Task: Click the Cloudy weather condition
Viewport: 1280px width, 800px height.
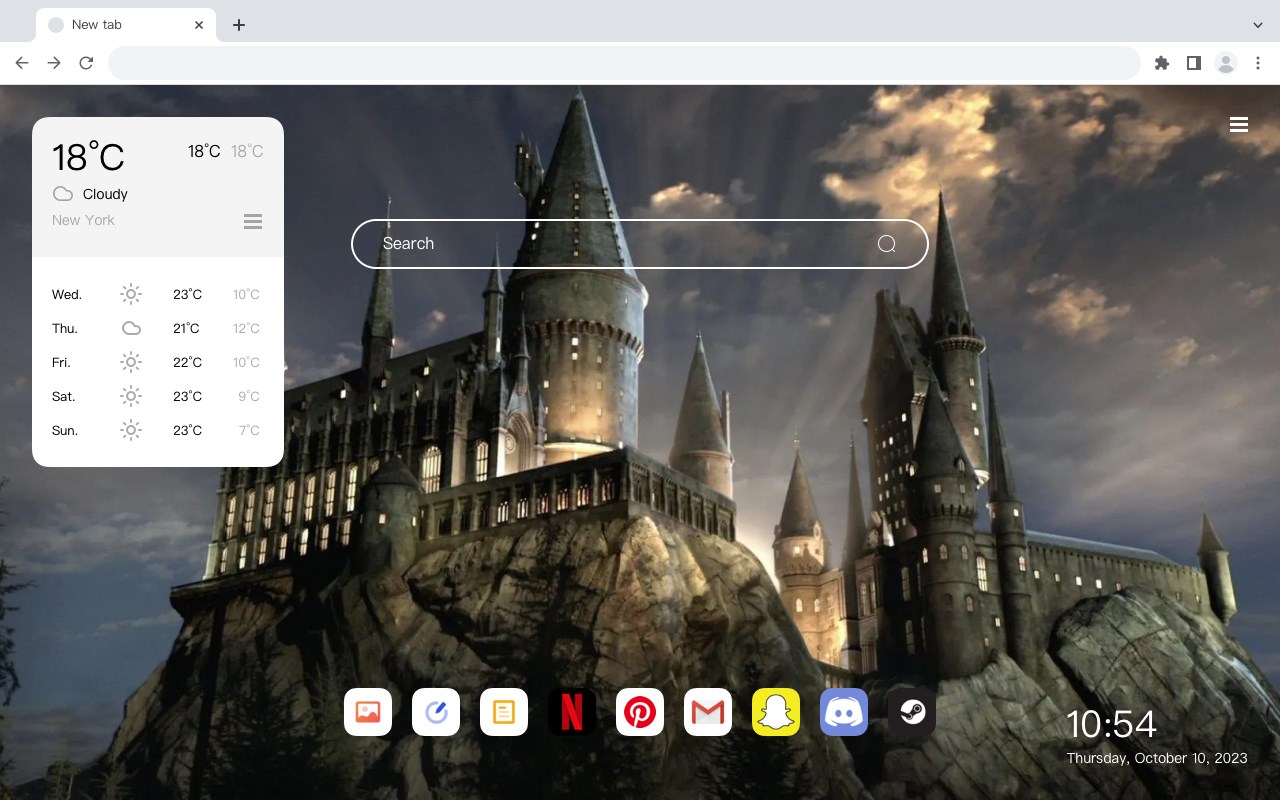Action: [105, 194]
